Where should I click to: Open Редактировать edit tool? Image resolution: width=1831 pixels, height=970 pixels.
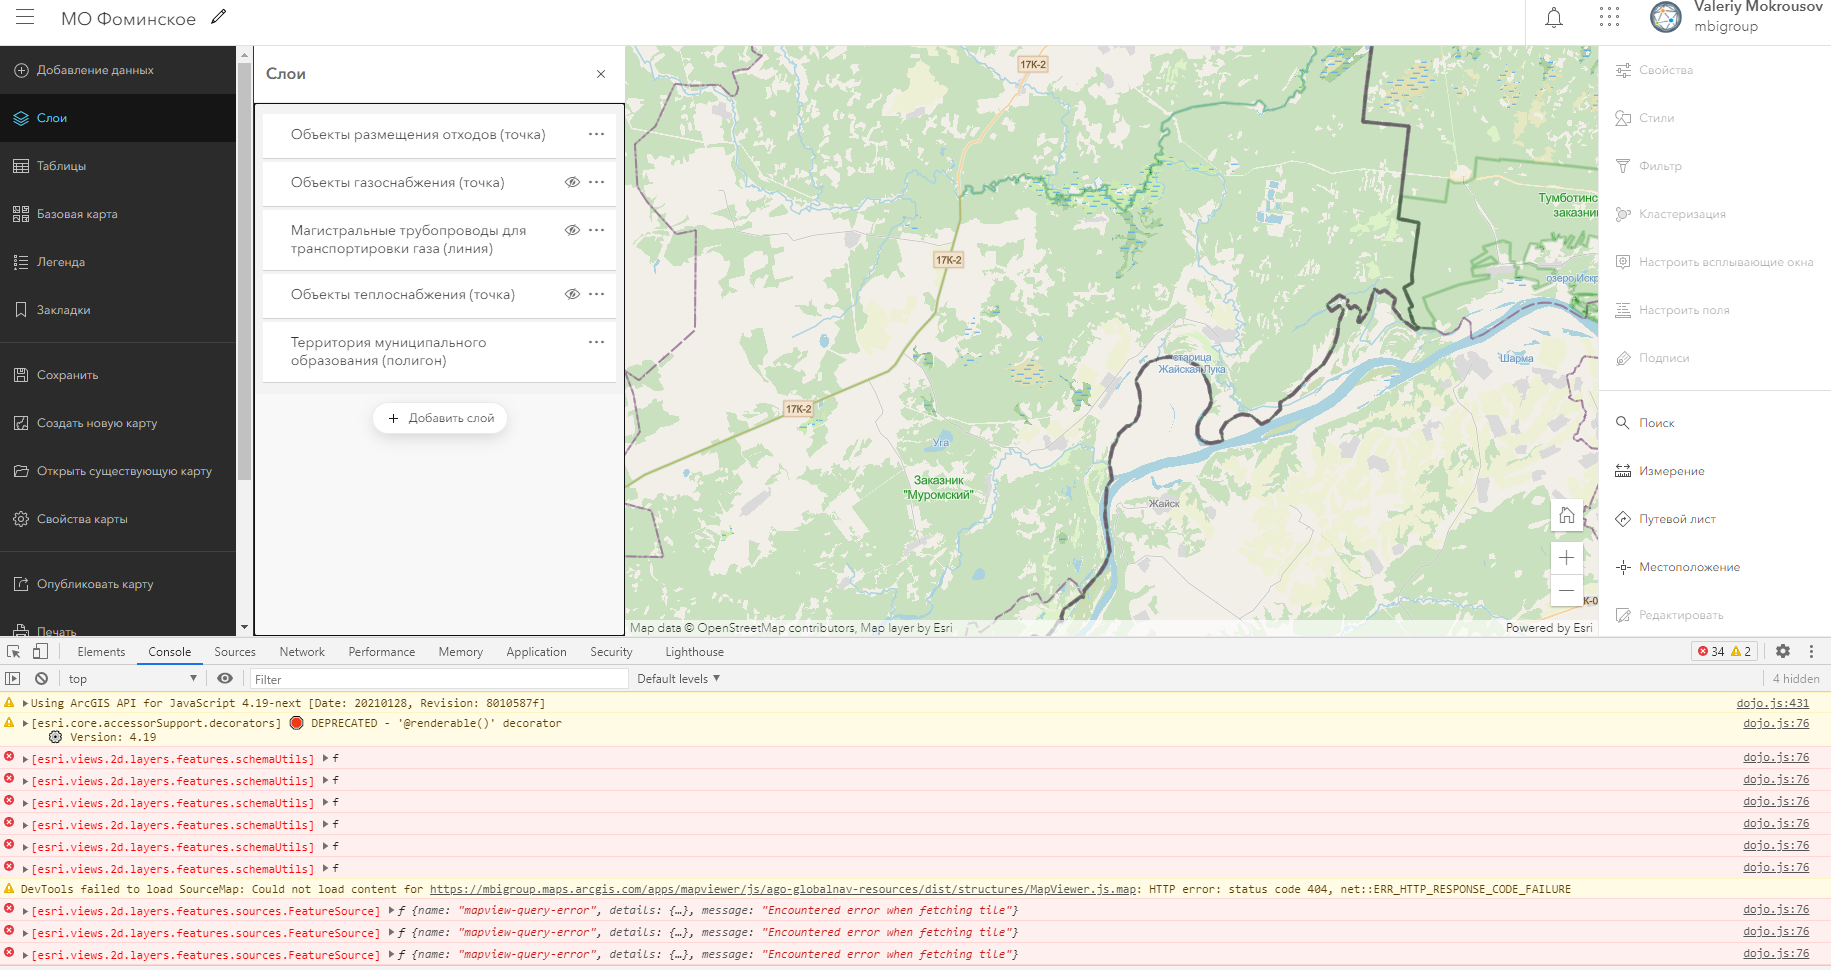(1715, 615)
